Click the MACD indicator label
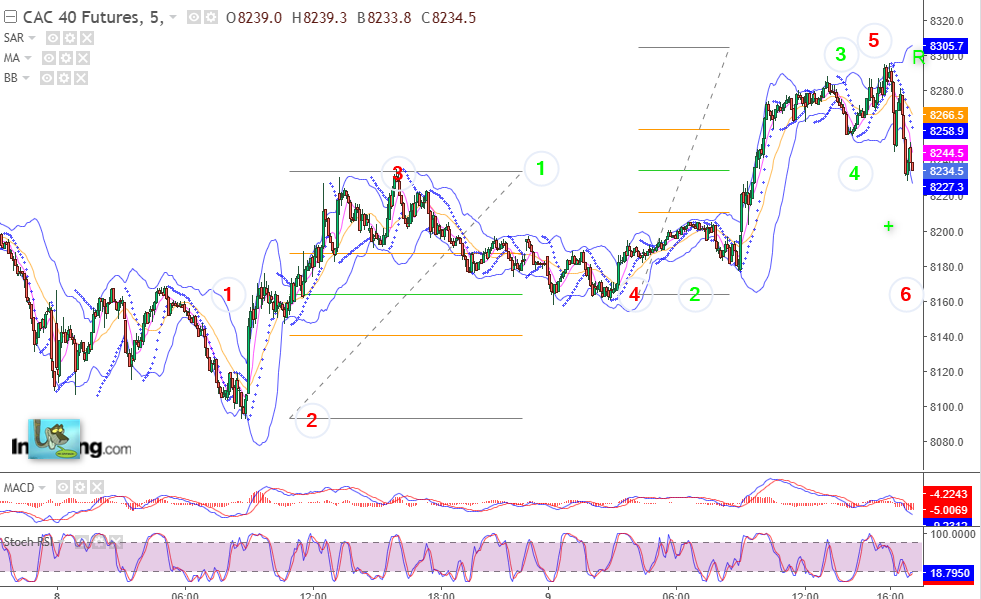The image size is (981, 599). point(19,488)
